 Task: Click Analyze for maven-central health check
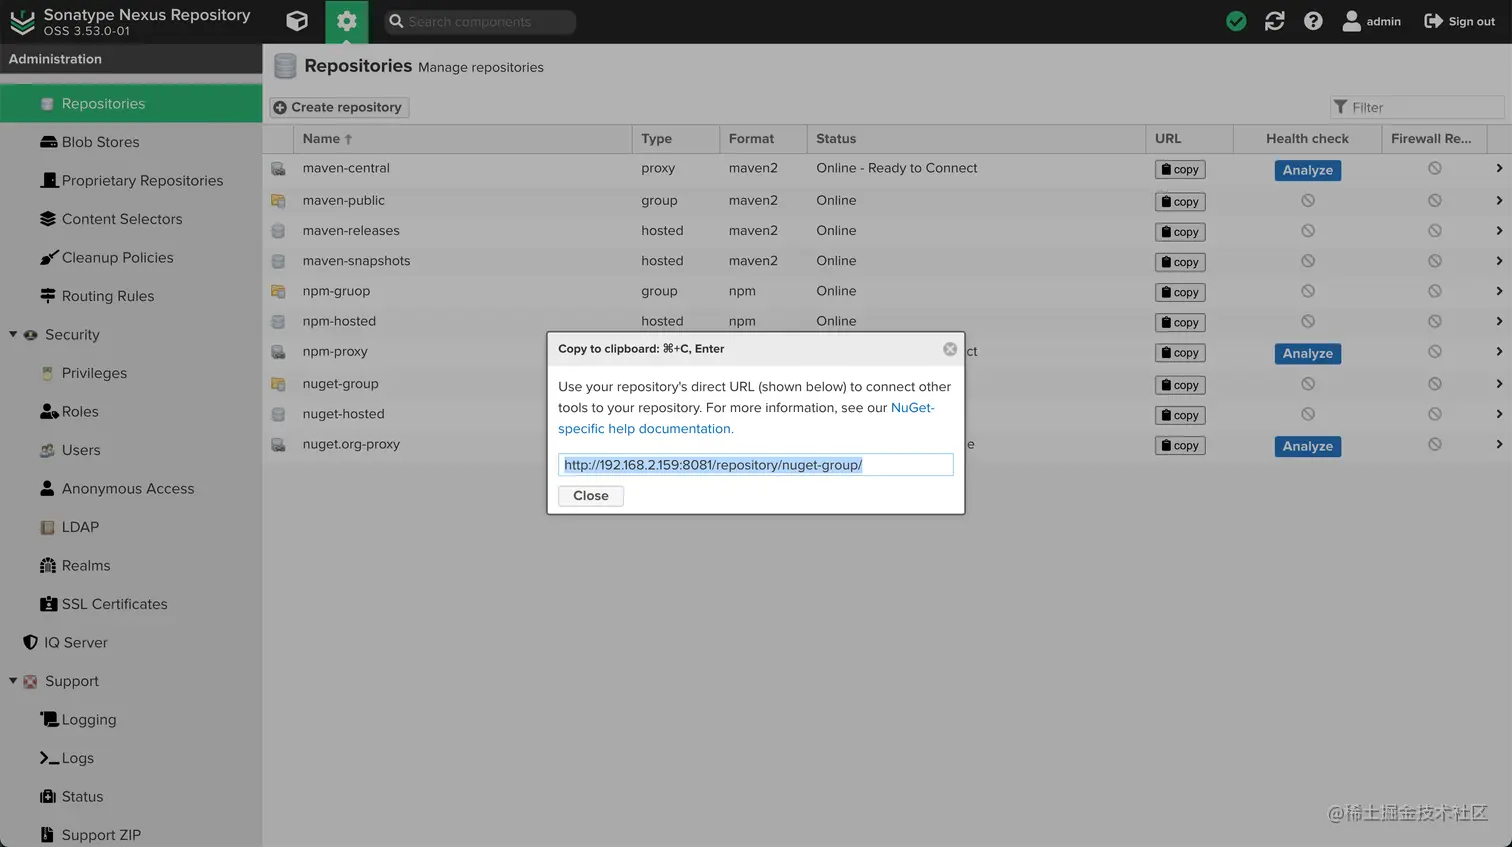tap(1308, 170)
